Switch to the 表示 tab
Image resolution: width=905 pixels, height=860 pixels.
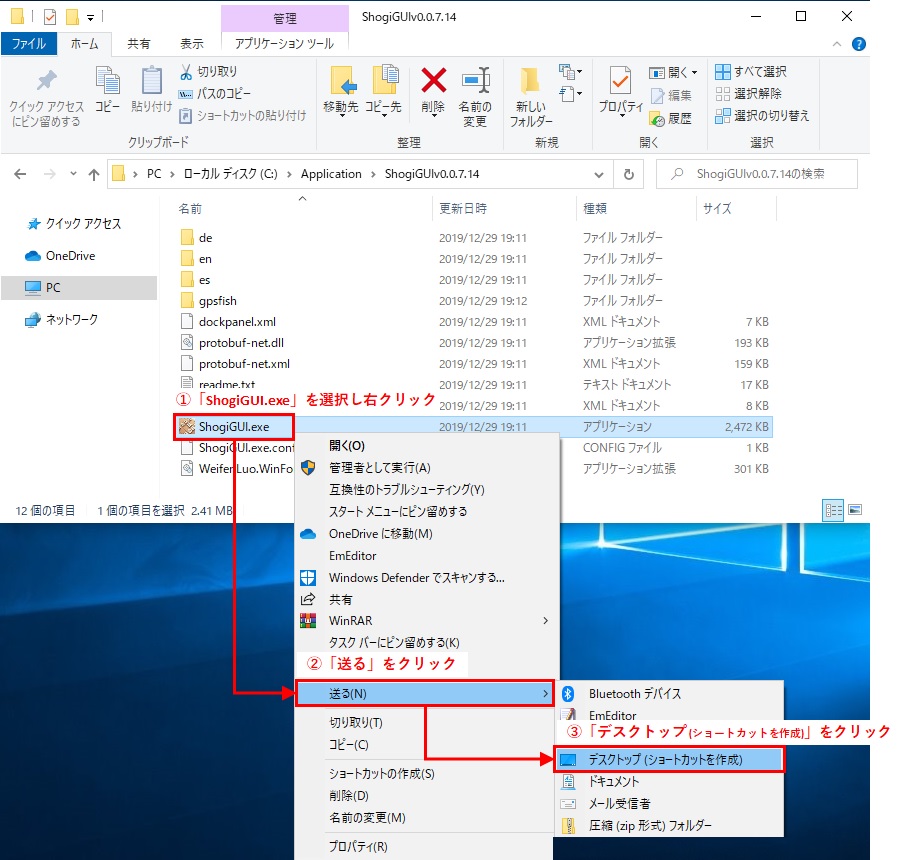[192, 44]
